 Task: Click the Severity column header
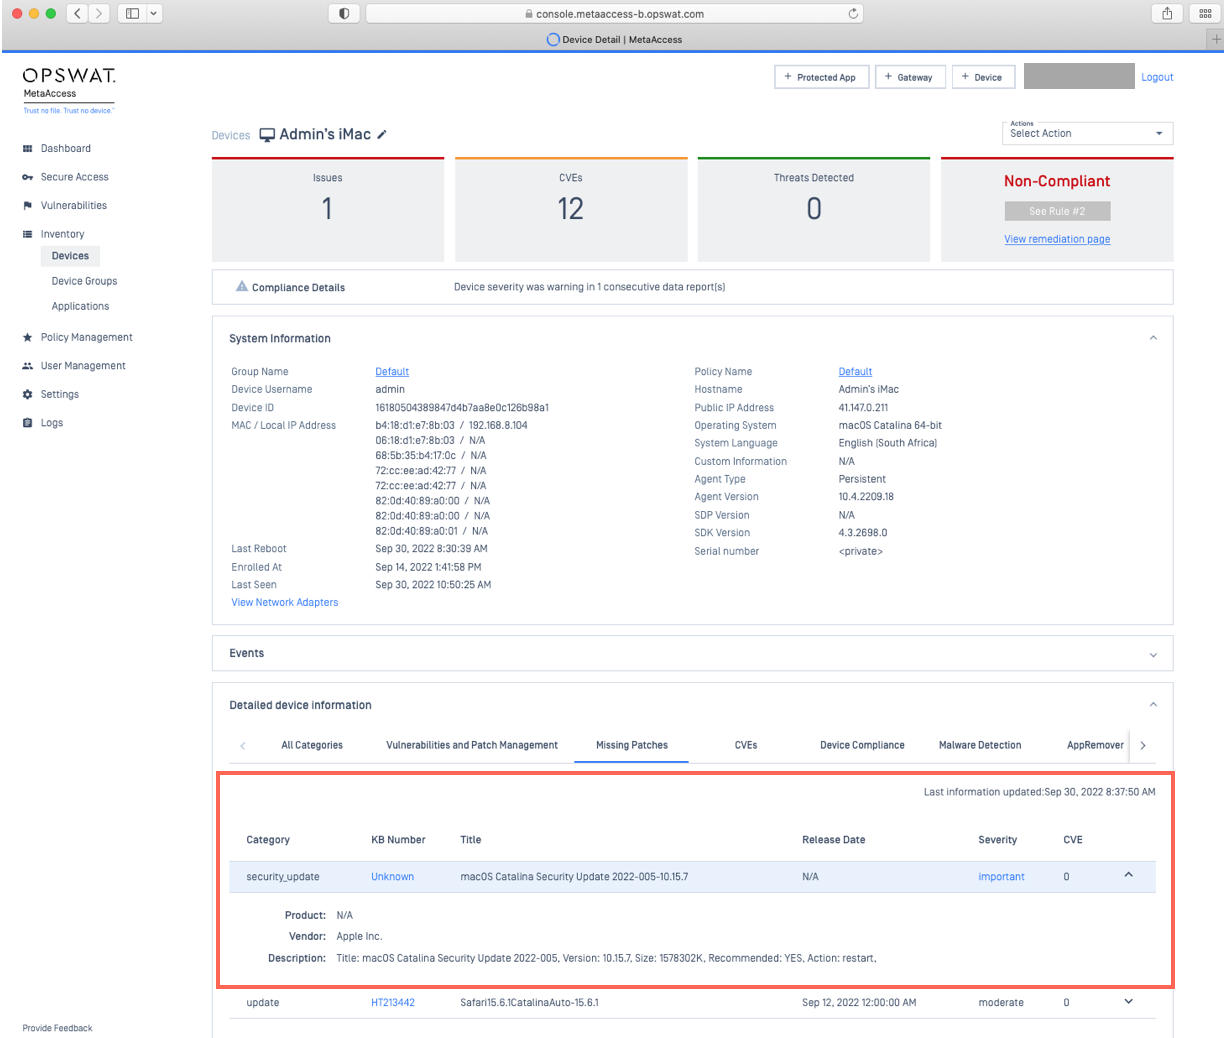point(997,840)
